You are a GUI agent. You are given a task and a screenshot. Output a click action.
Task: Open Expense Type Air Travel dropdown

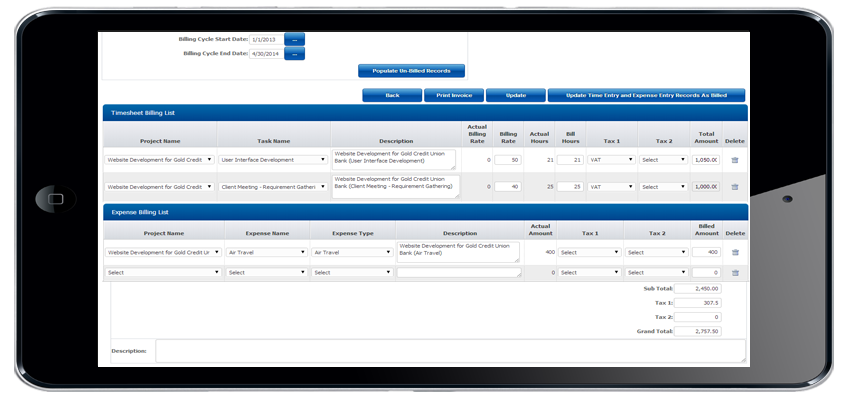pyautogui.click(x=352, y=252)
